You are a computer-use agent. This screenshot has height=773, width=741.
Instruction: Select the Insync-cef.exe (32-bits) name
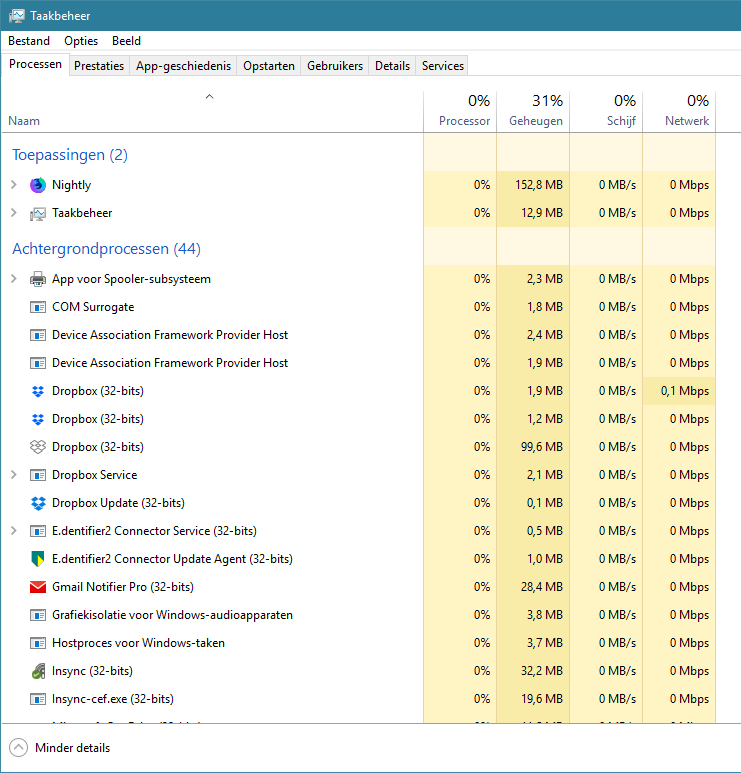click(x=113, y=699)
